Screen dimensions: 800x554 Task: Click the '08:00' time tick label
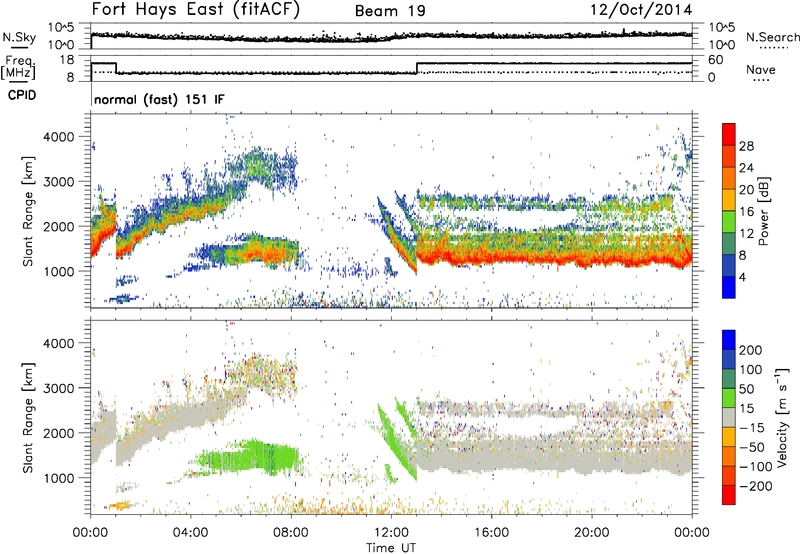pos(291,533)
